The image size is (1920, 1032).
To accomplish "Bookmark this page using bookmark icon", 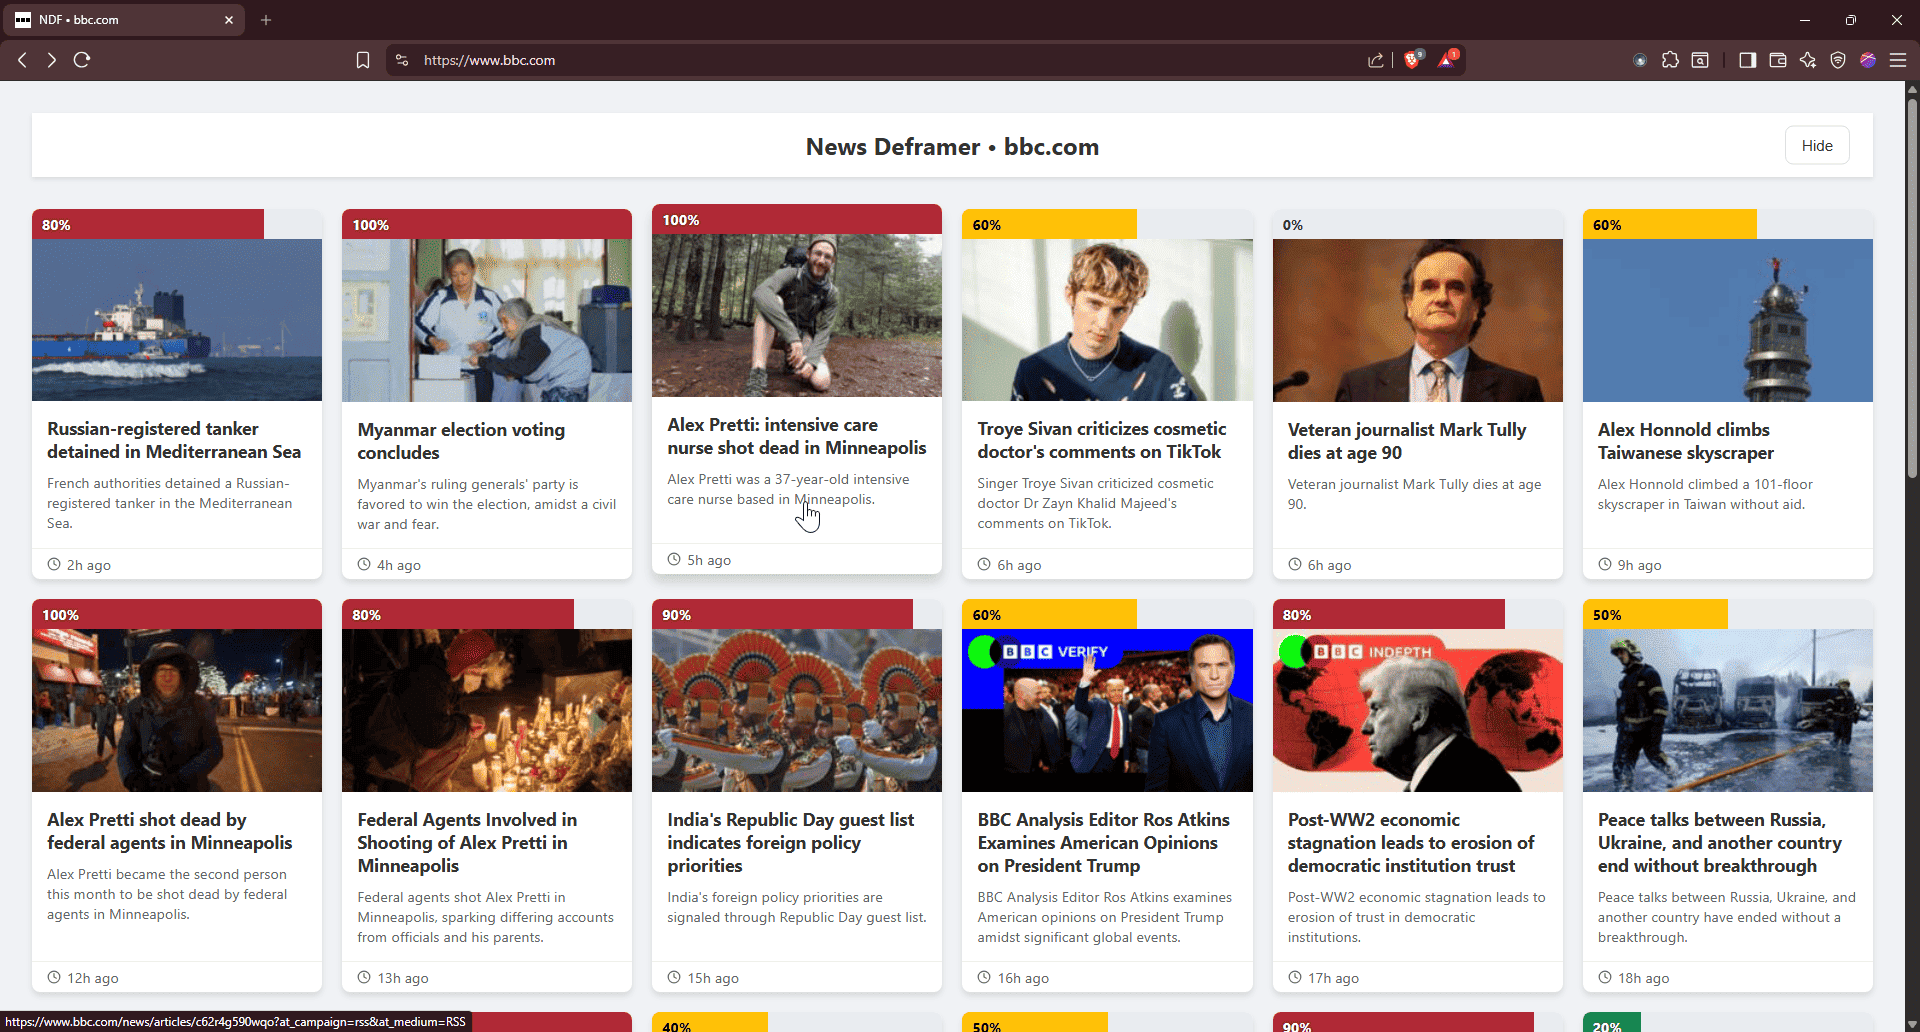I will (x=363, y=60).
